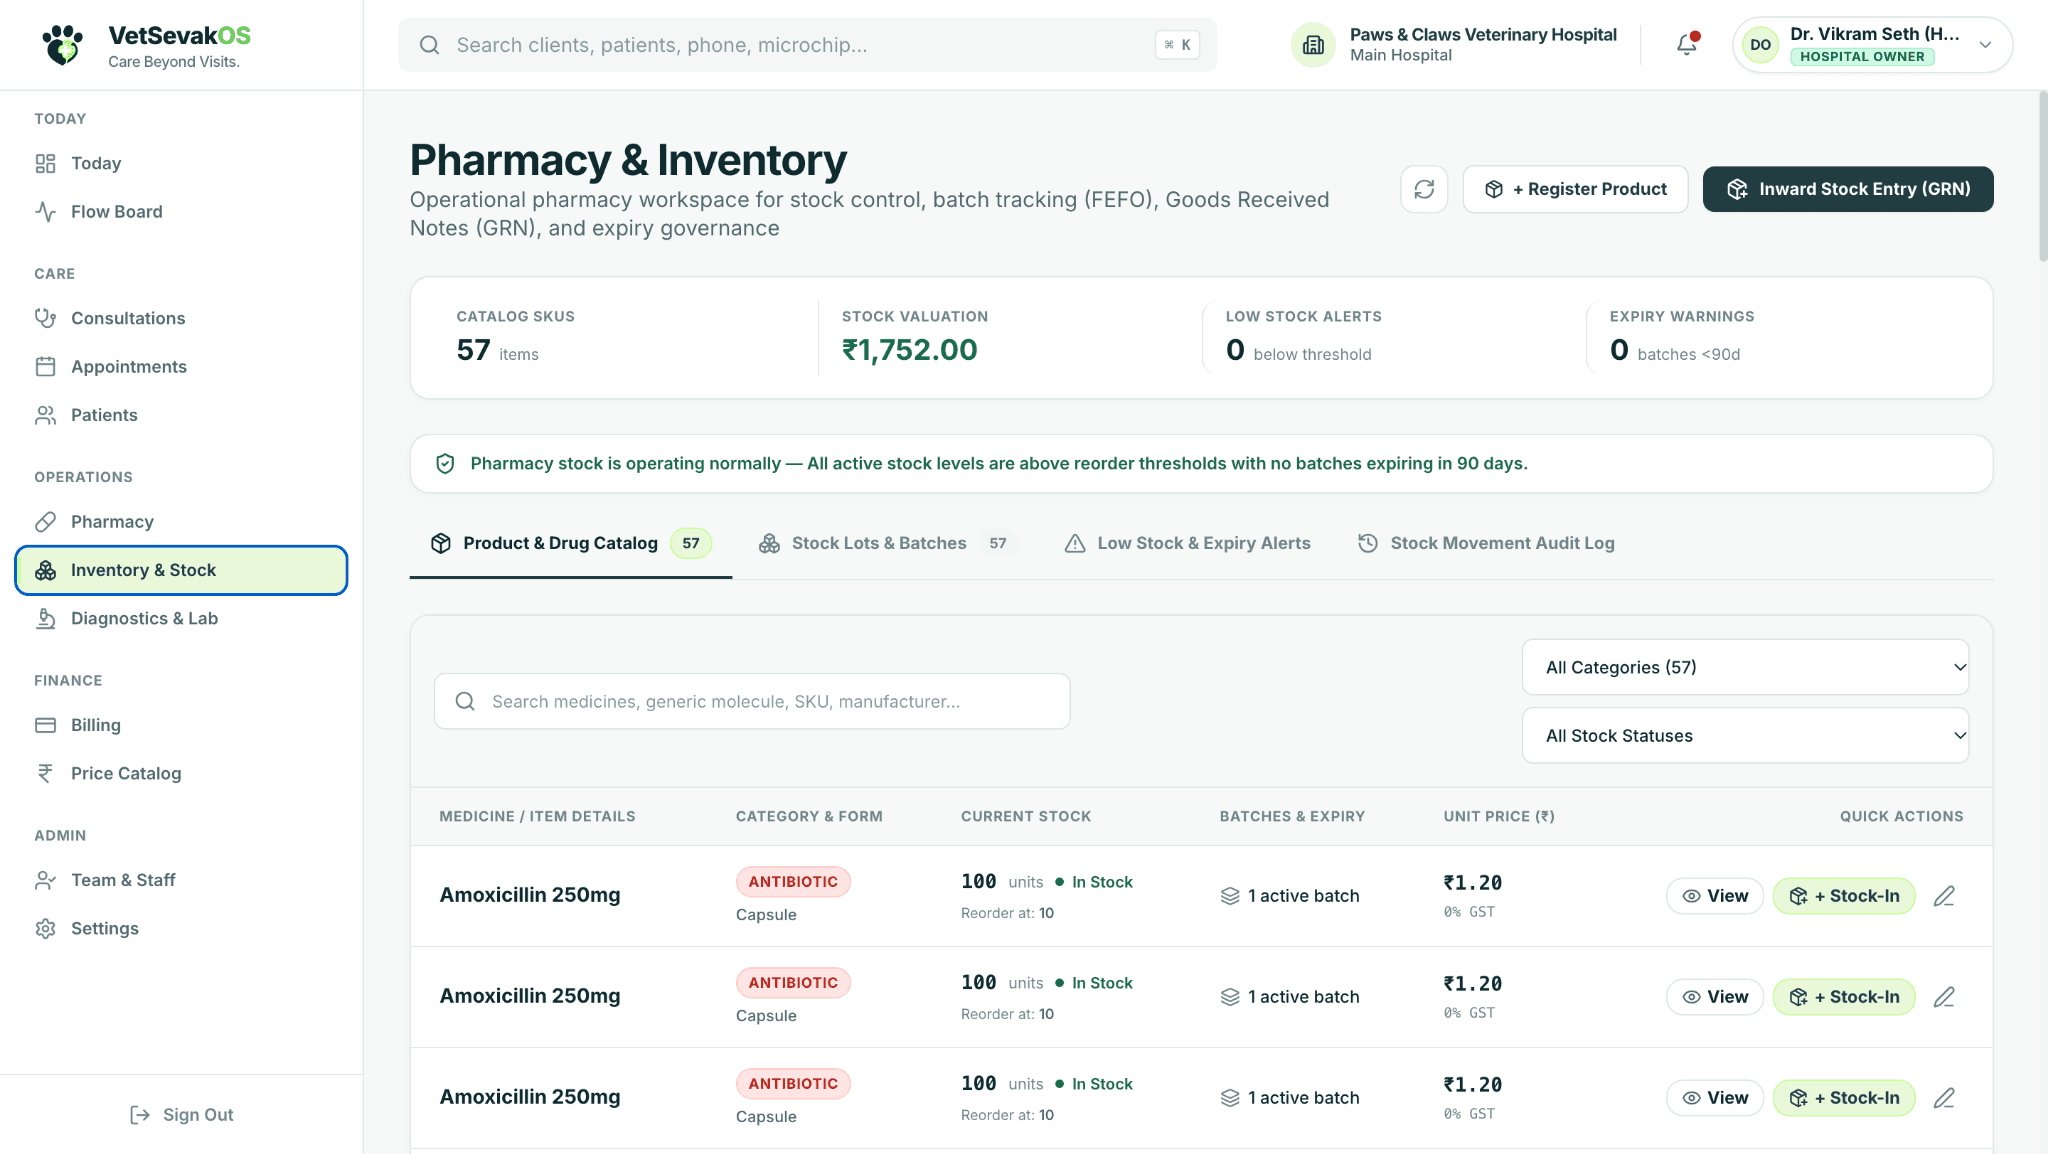Switch to Product & Drug Catalog tab
The height and width of the screenshot is (1154, 2048).
[x=571, y=543]
